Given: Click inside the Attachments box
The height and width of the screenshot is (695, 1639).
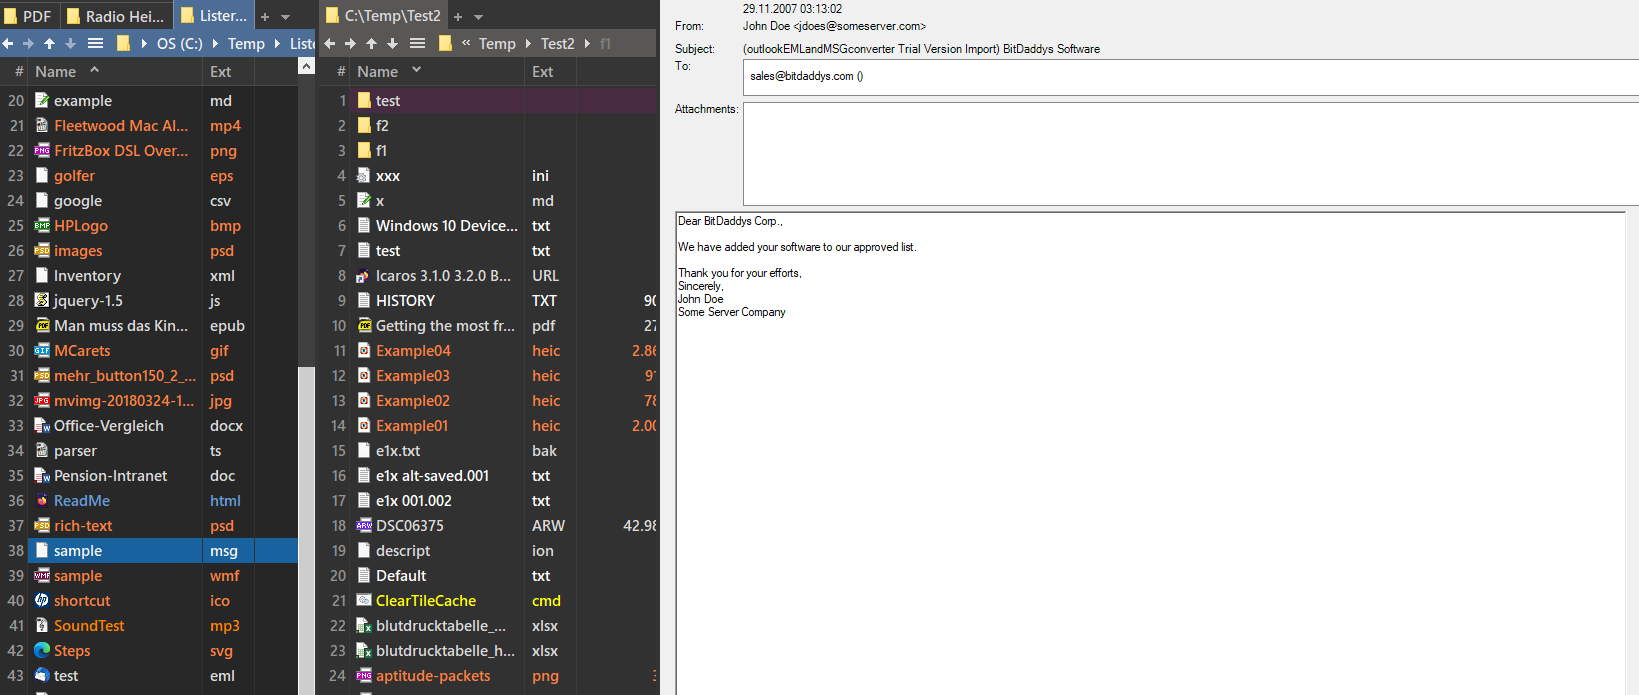Looking at the screenshot, I should click(1190, 154).
